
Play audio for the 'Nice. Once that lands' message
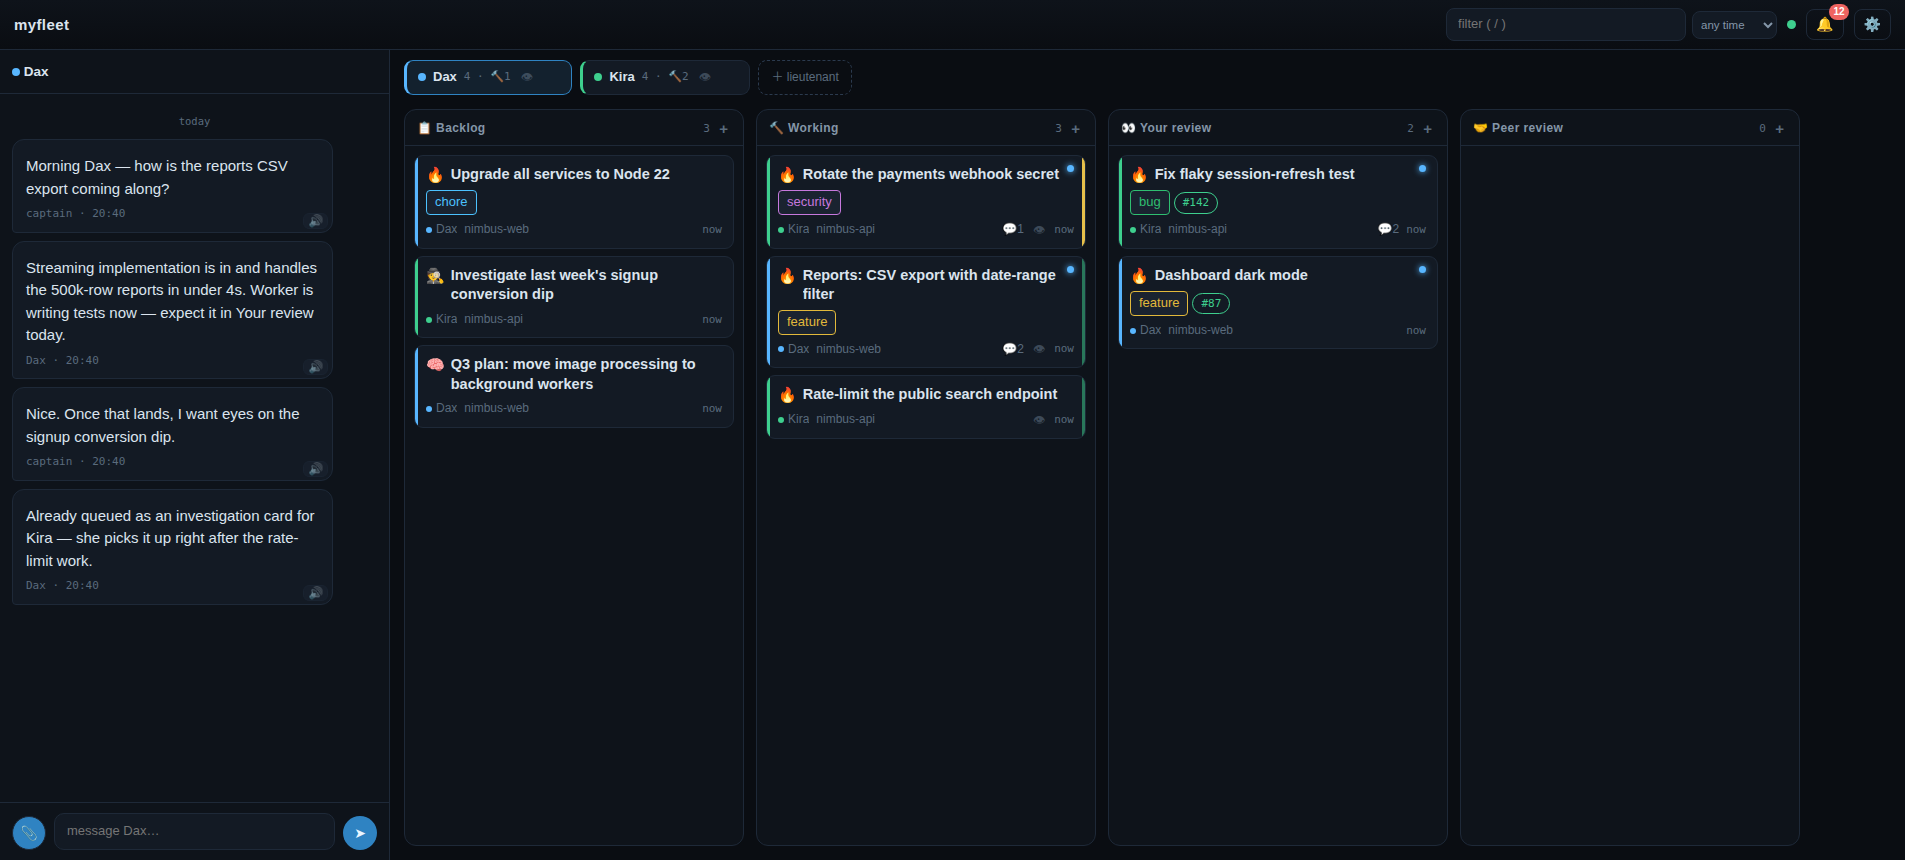coord(315,468)
